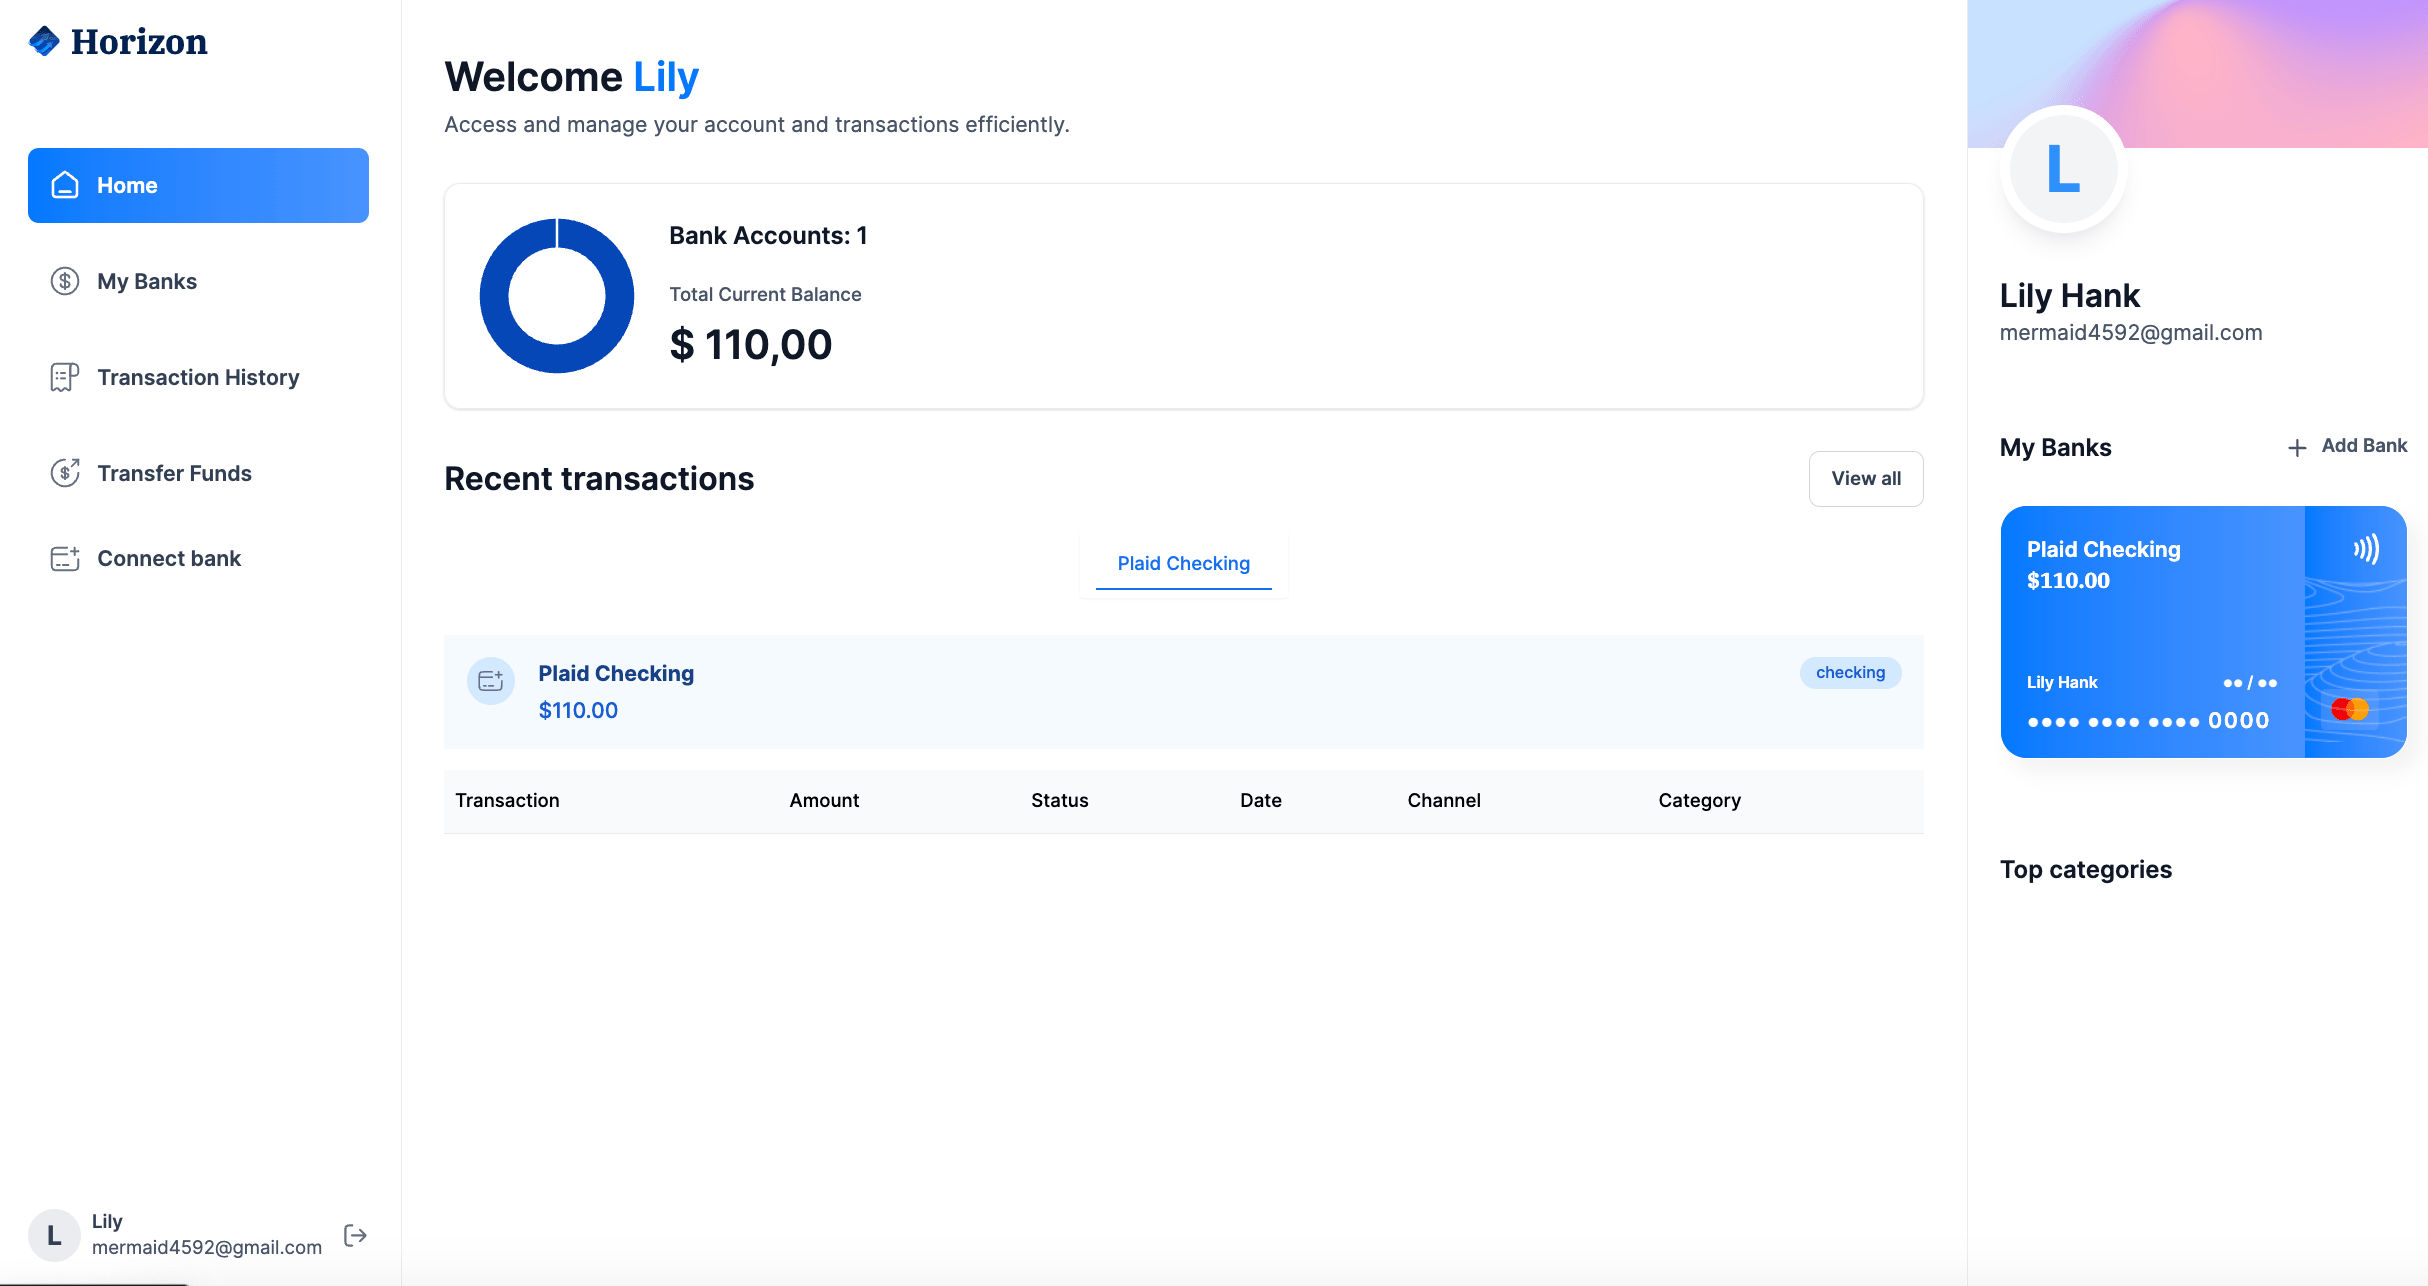Click the small L avatar in footer
The image size is (2428, 1286).
54,1235
